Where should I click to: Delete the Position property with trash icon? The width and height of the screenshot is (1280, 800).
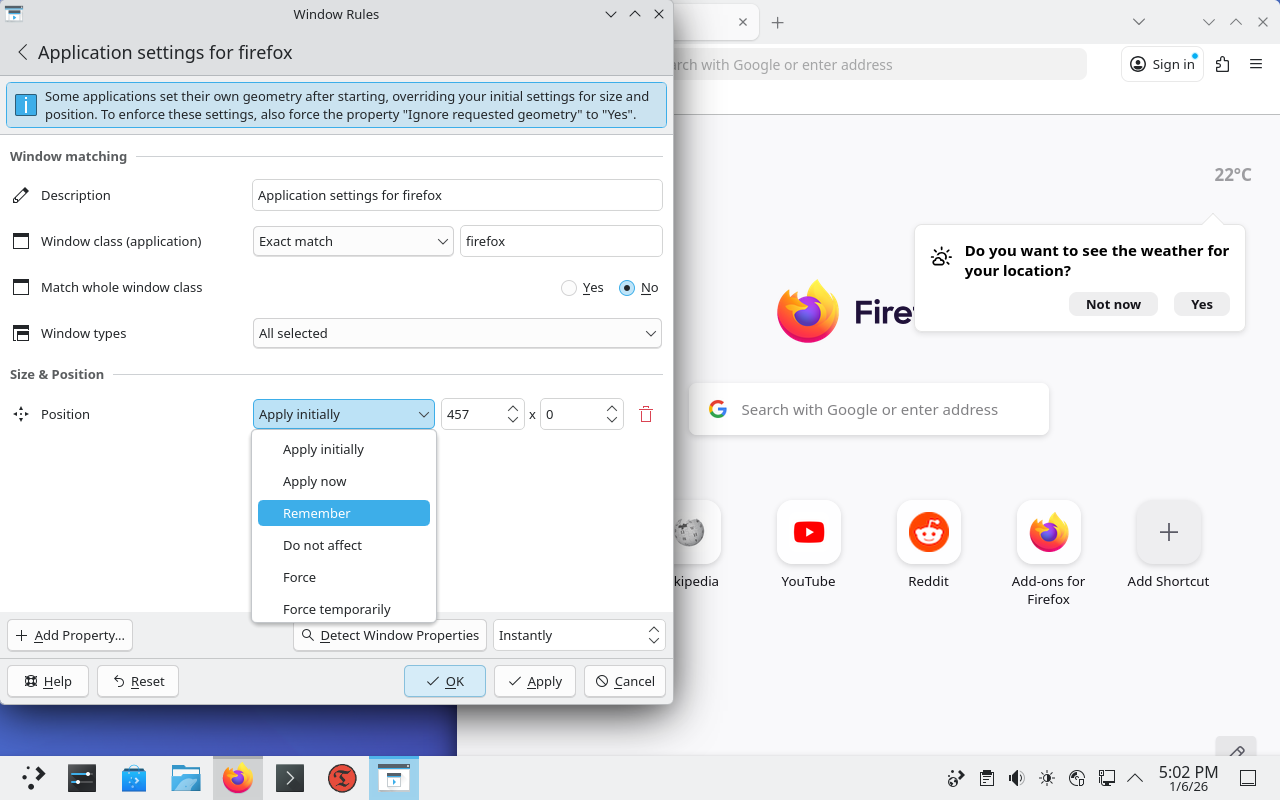[x=646, y=414]
